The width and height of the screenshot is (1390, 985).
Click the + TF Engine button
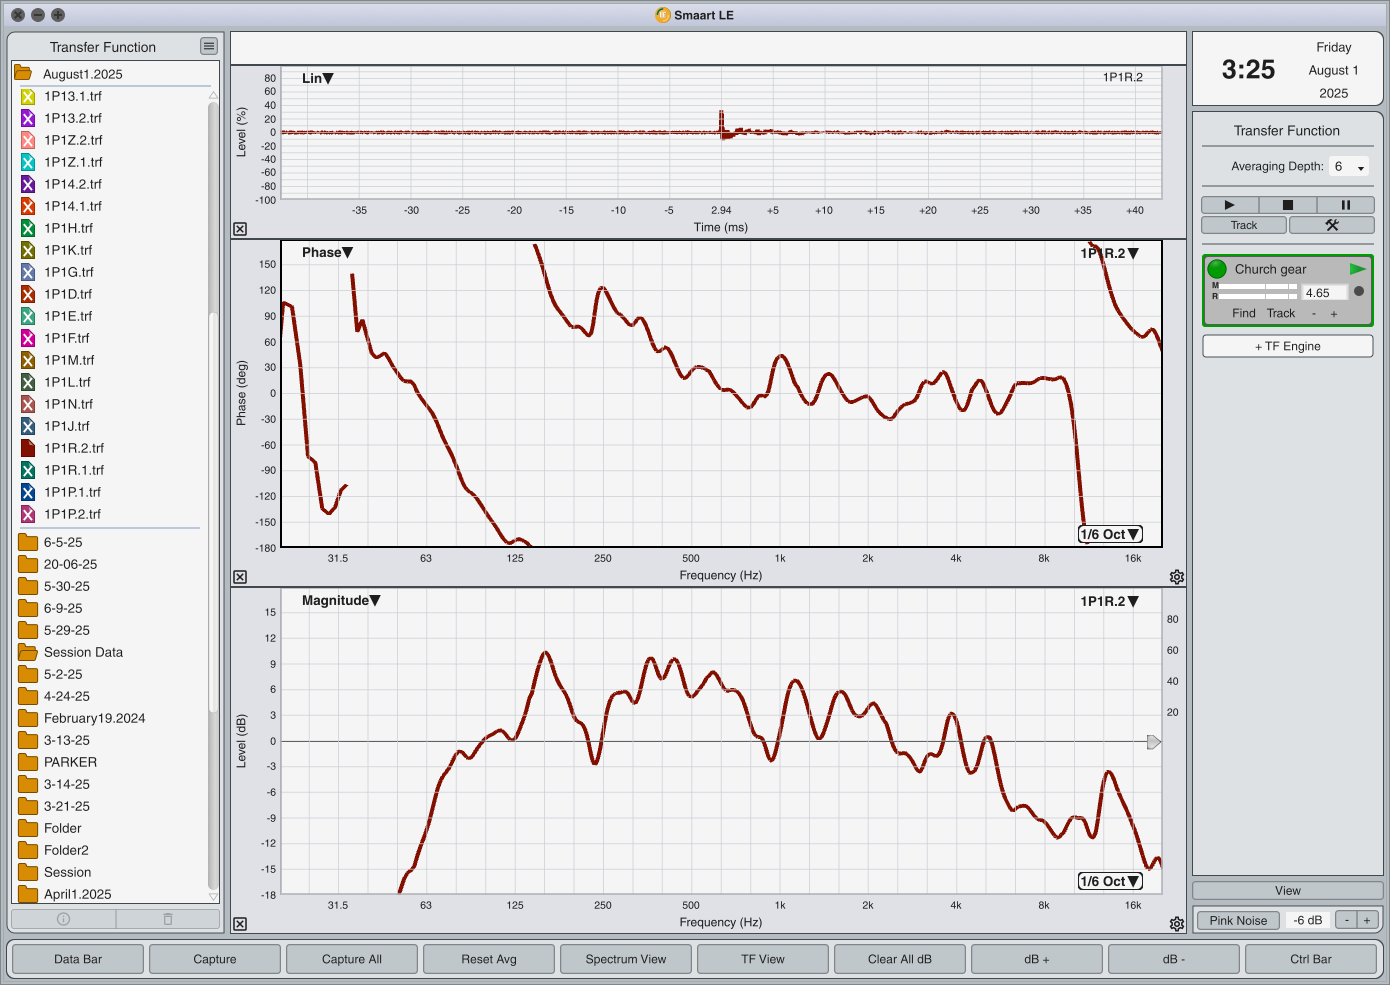(x=1287, y=346)
